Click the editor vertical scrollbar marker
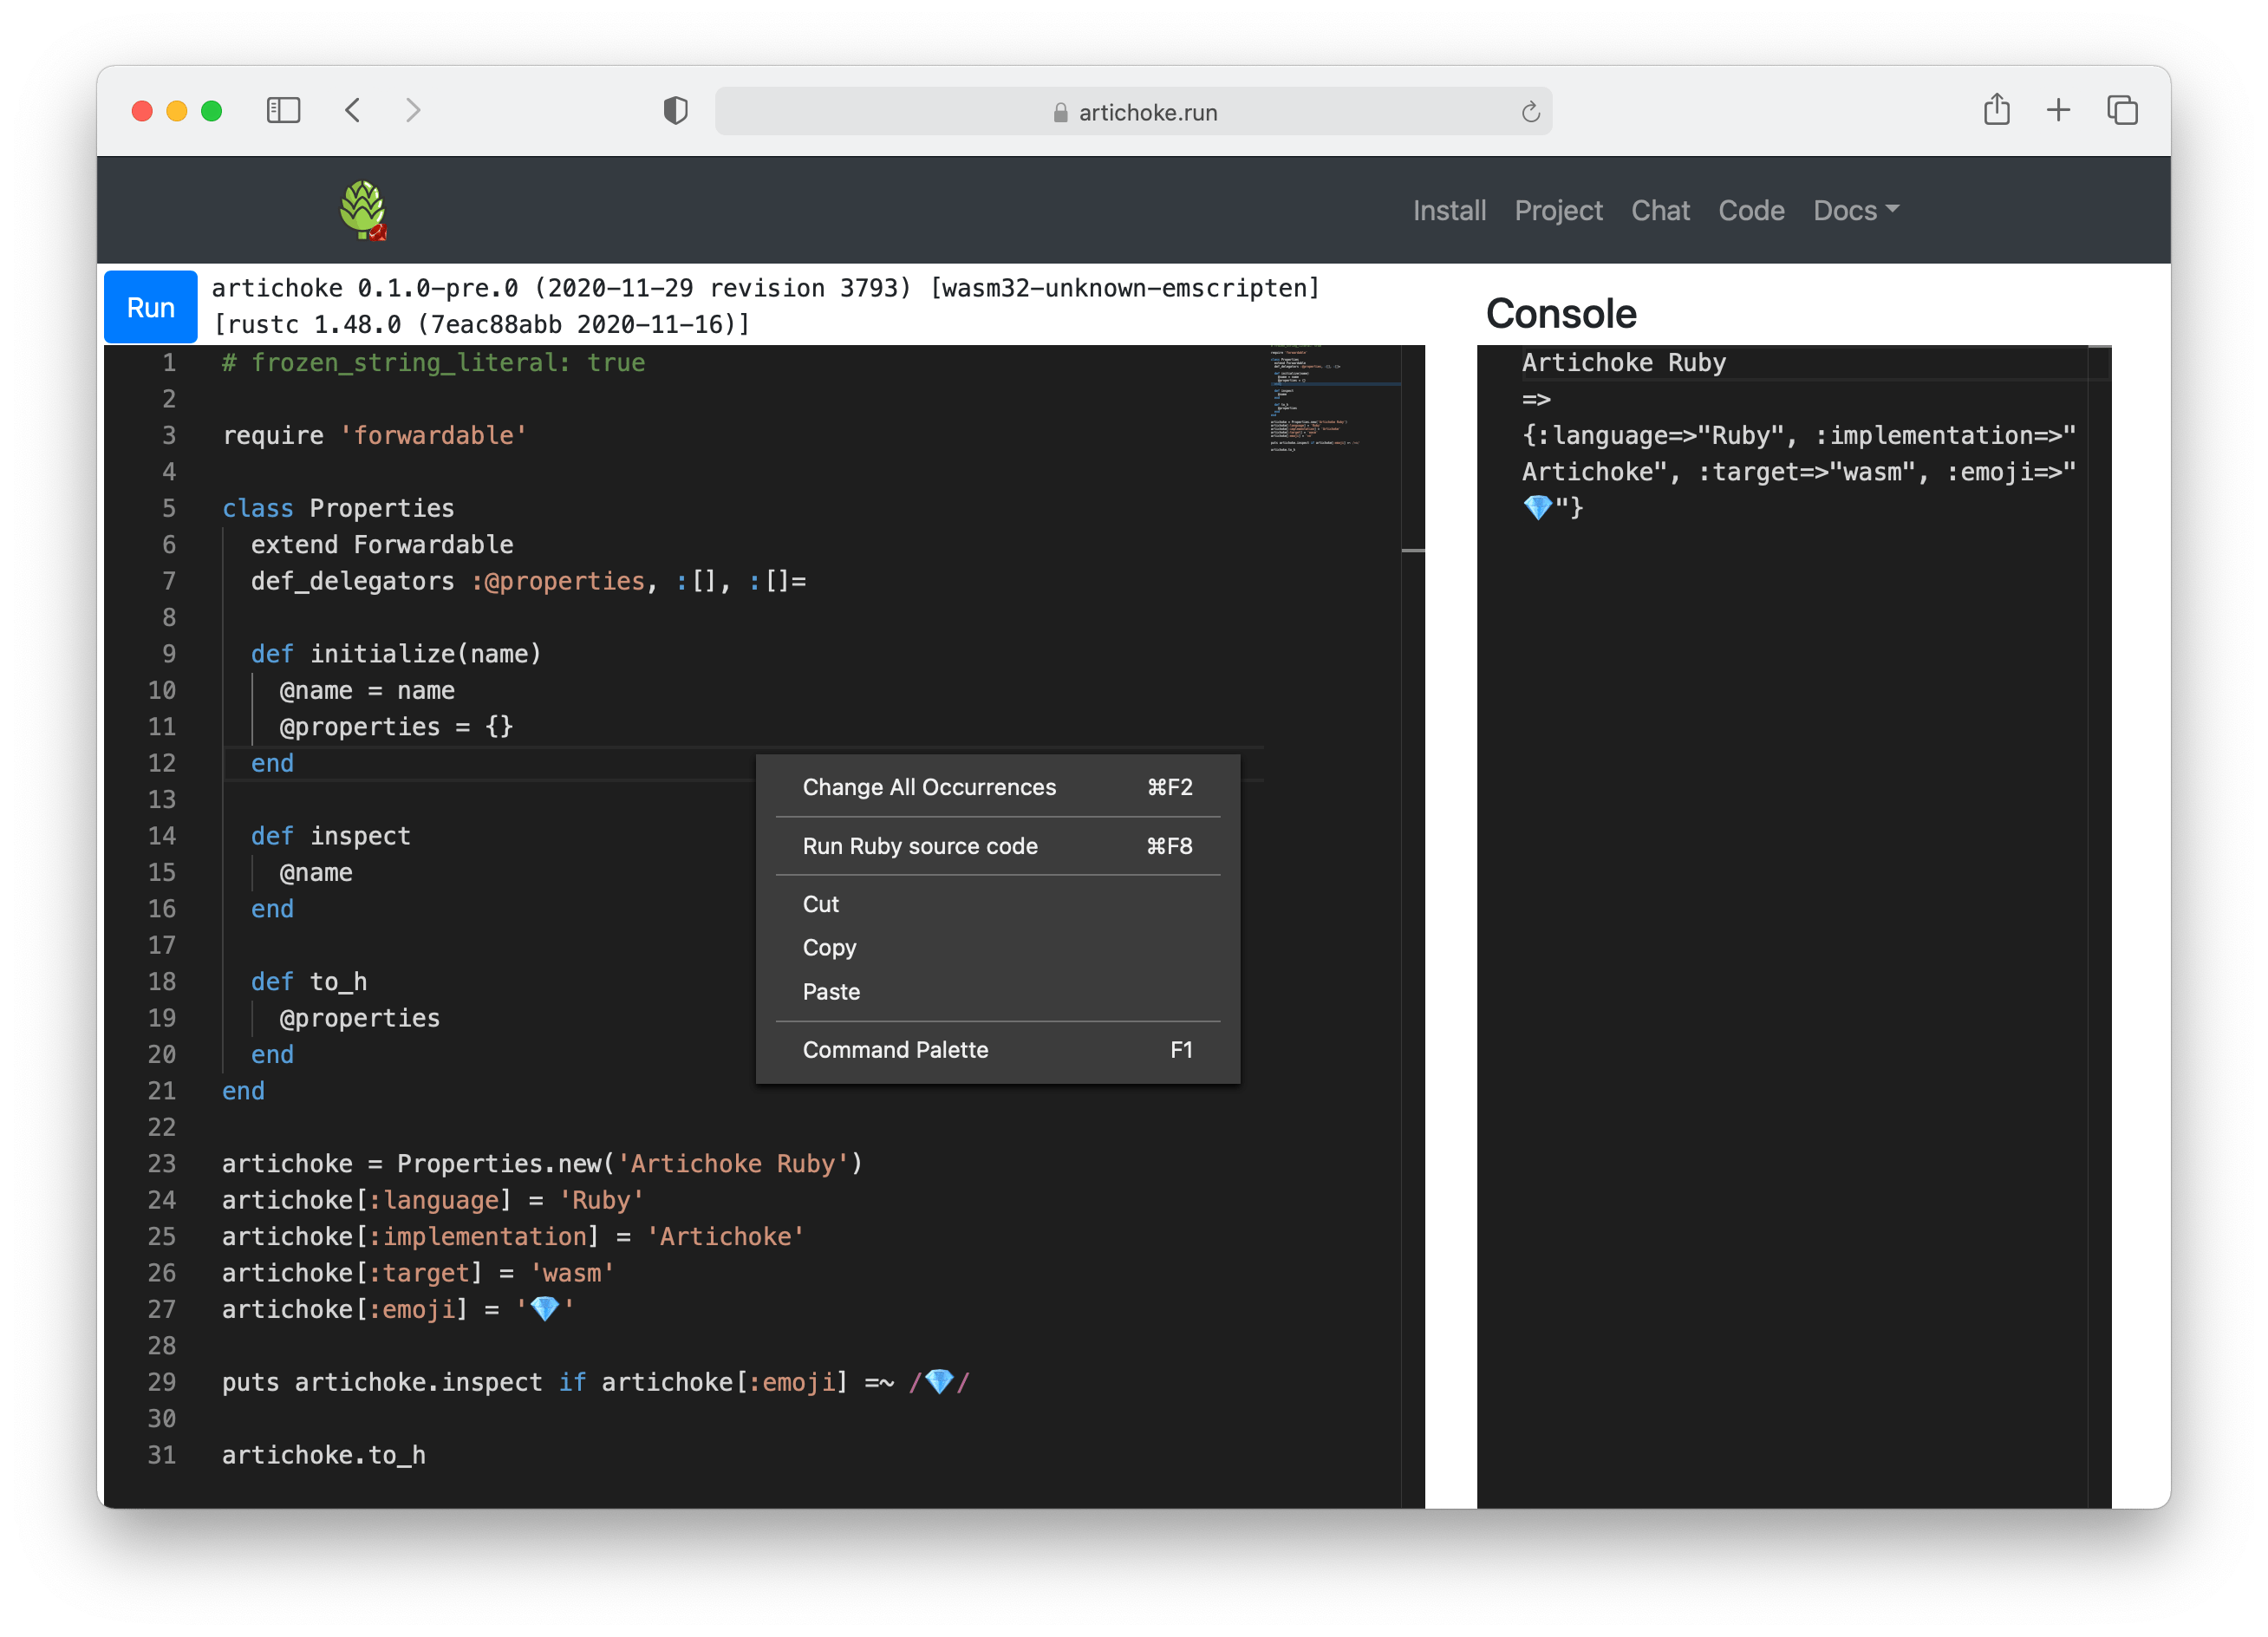2268x1637 pixels. [x=1413, y=550]
